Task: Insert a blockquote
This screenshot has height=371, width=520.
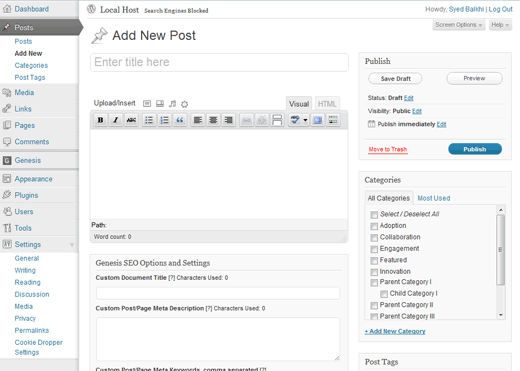Action: point(180,120)
